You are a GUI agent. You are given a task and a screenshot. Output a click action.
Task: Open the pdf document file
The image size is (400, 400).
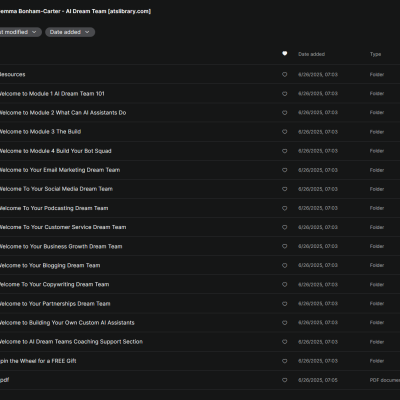click(5, 380)
